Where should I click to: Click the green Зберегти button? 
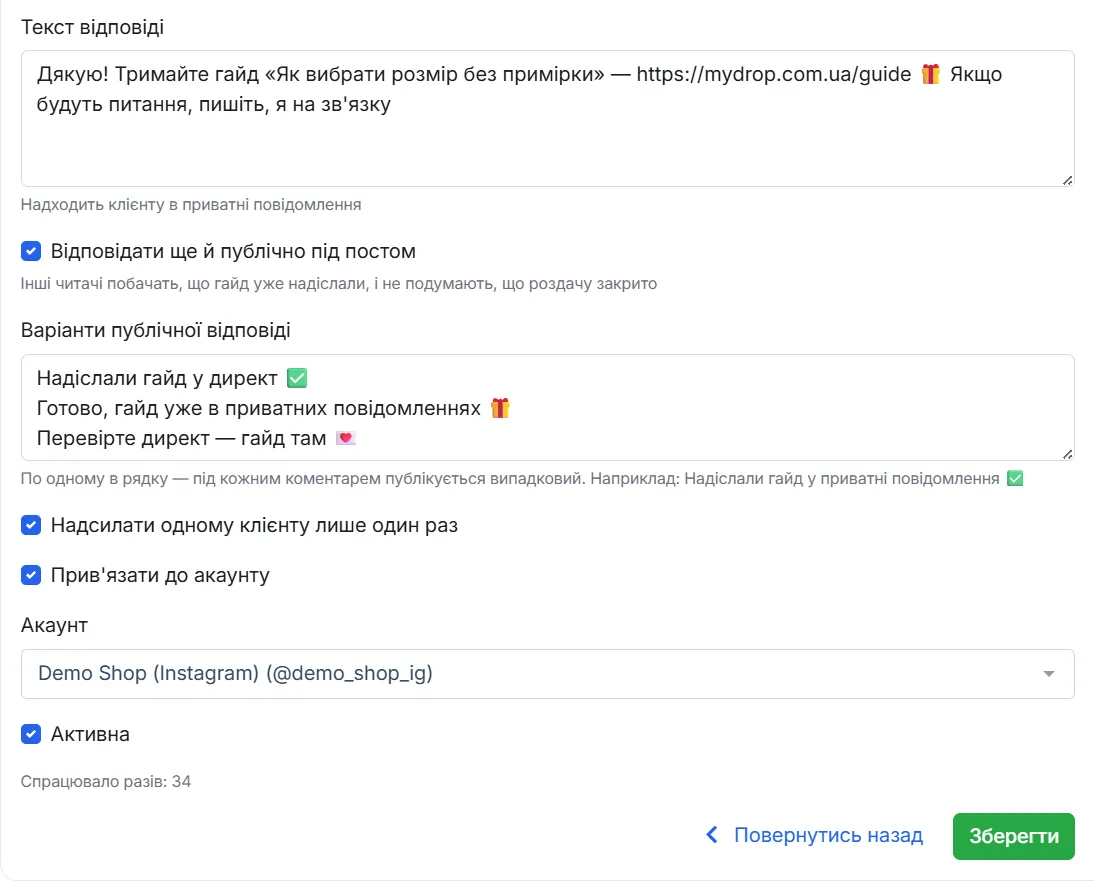click(1014, 836)
